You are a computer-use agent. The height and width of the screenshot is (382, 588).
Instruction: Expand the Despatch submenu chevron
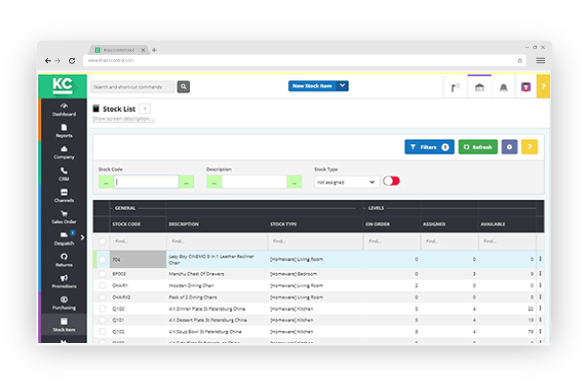pyautogui.click(x=82, y=237)
